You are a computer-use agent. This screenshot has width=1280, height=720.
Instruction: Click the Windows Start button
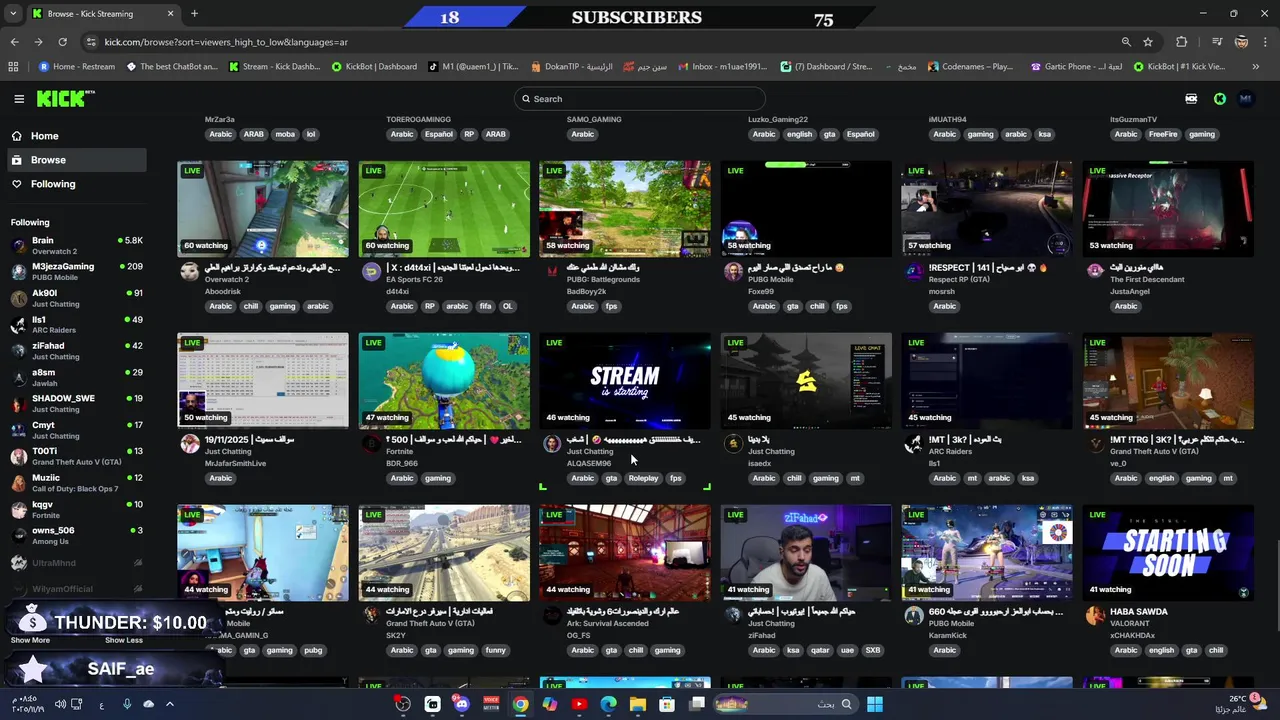[x=875, y=704]
